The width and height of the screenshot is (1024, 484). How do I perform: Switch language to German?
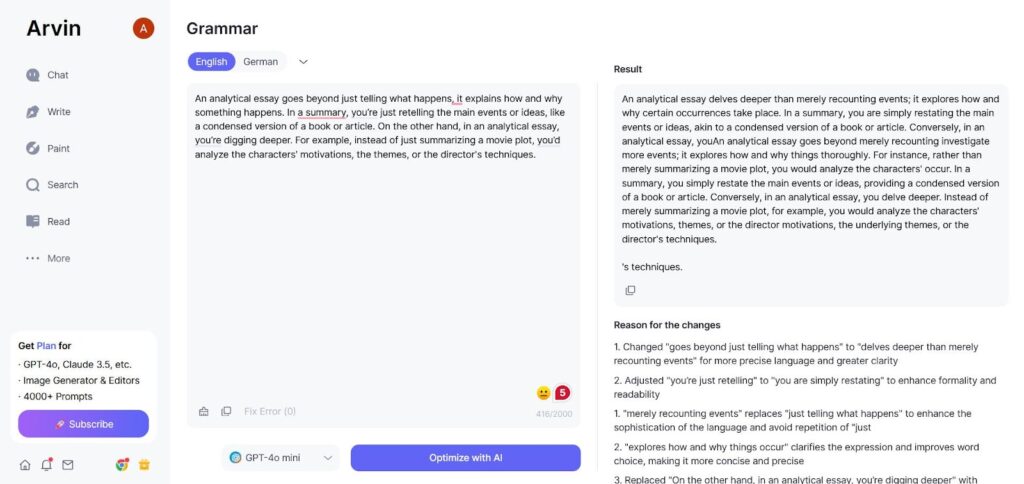coord(261,62)
